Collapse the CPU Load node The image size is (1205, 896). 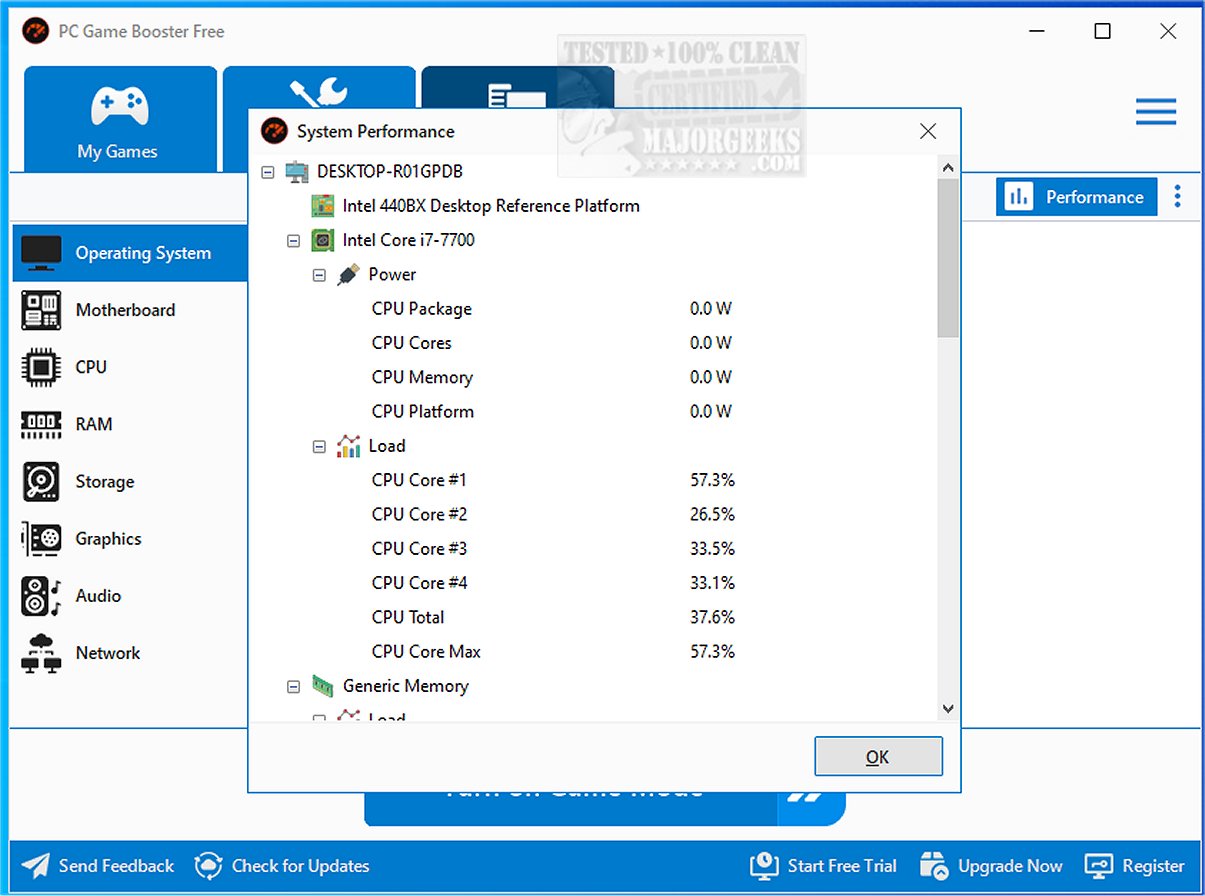[x=319, y=446]
